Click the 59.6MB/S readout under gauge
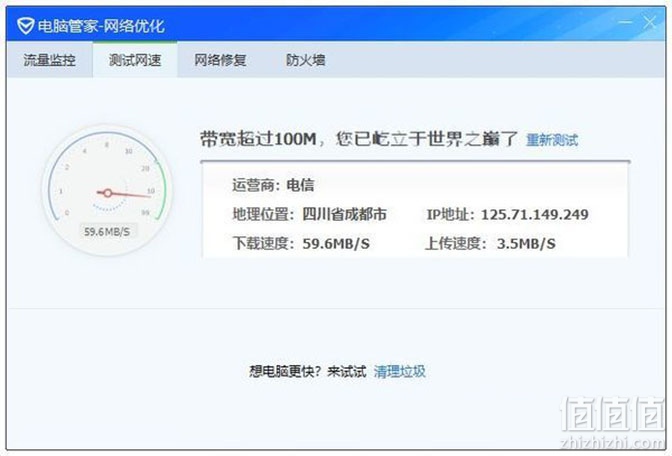 (107, 232)
